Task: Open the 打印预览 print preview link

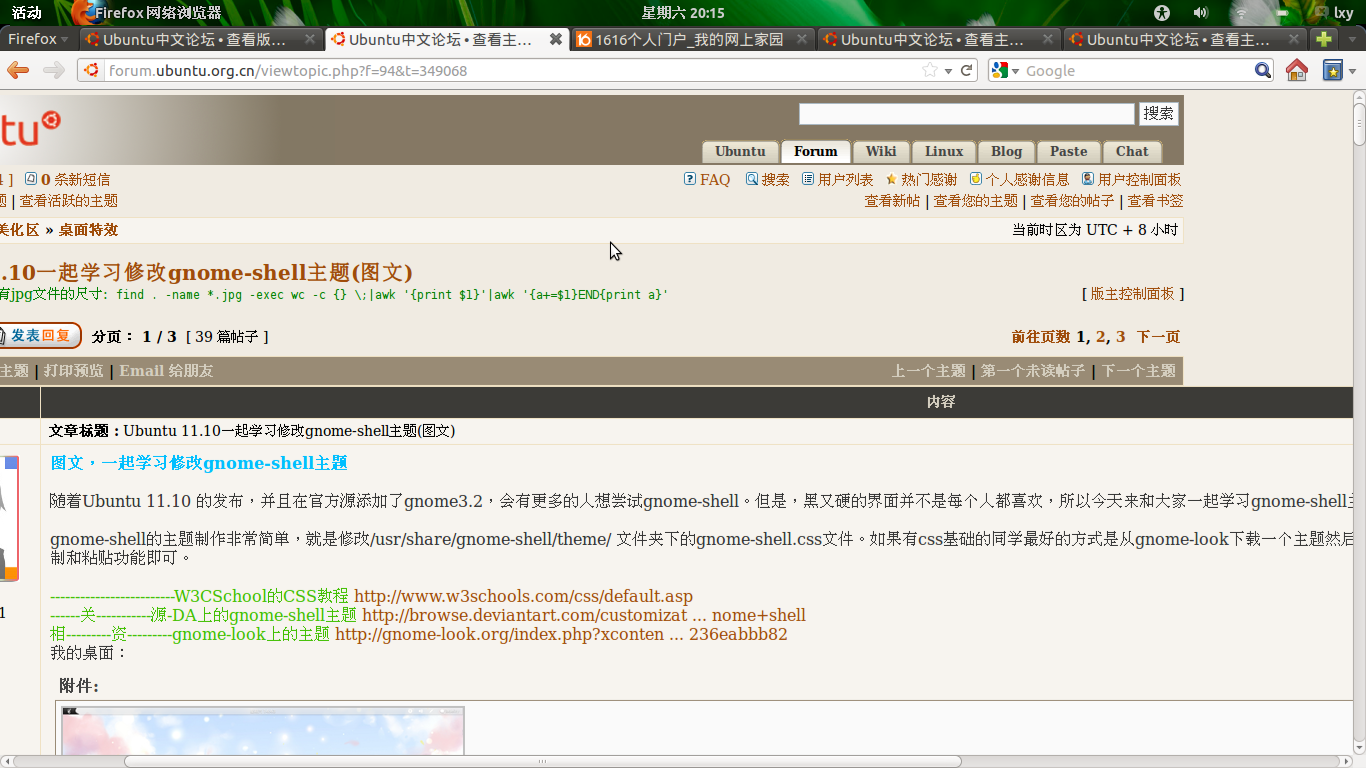Action: pos(73,371)
